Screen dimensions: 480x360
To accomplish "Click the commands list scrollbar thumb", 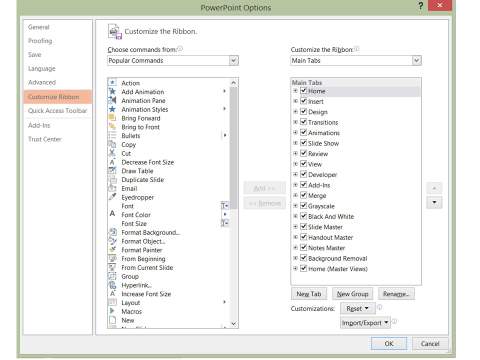I will point(233,148).
